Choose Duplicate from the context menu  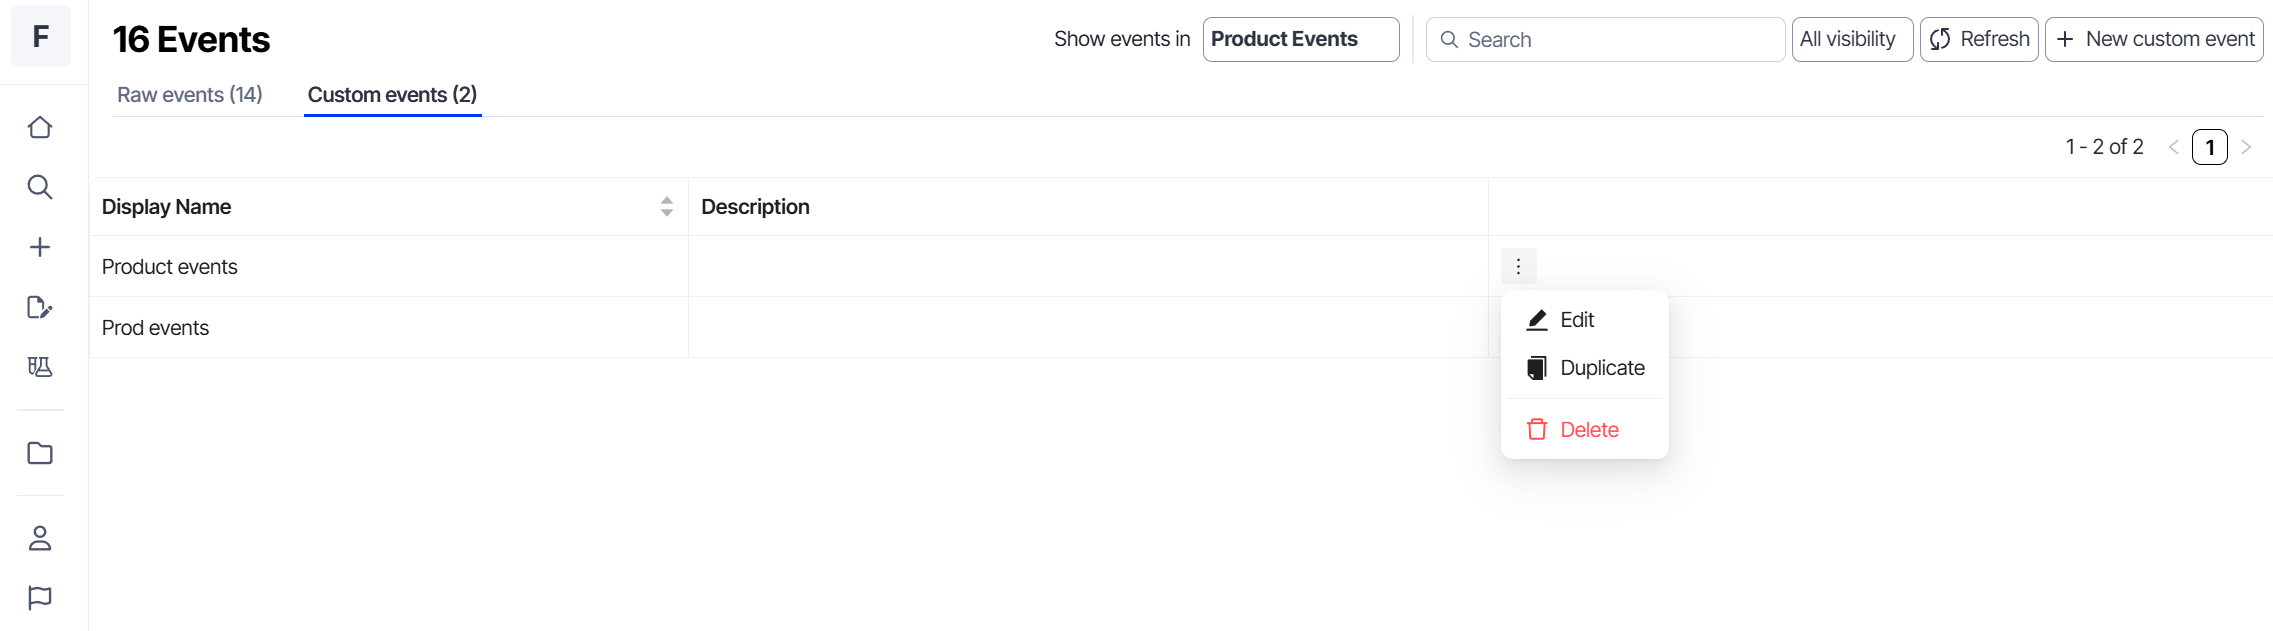click(x=1585, y=368)
